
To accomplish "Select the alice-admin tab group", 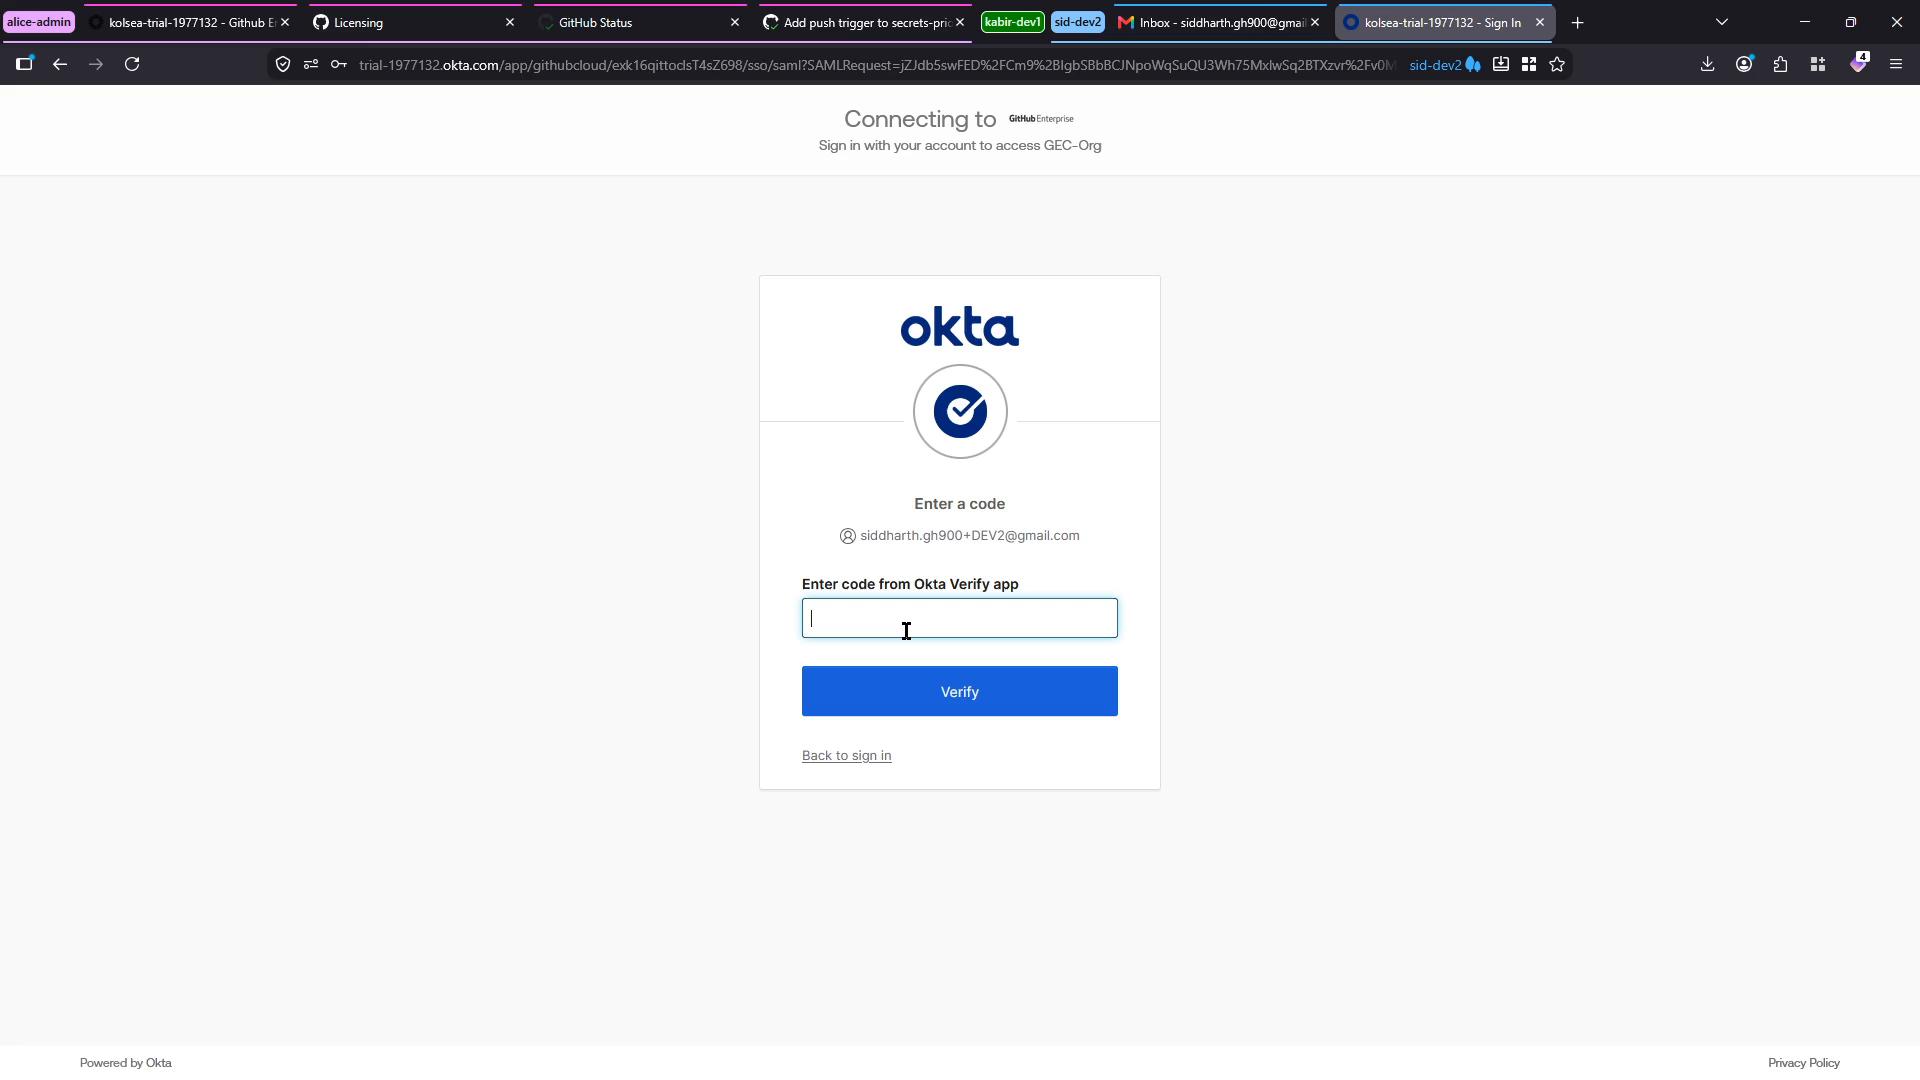I will coord(39,22).
